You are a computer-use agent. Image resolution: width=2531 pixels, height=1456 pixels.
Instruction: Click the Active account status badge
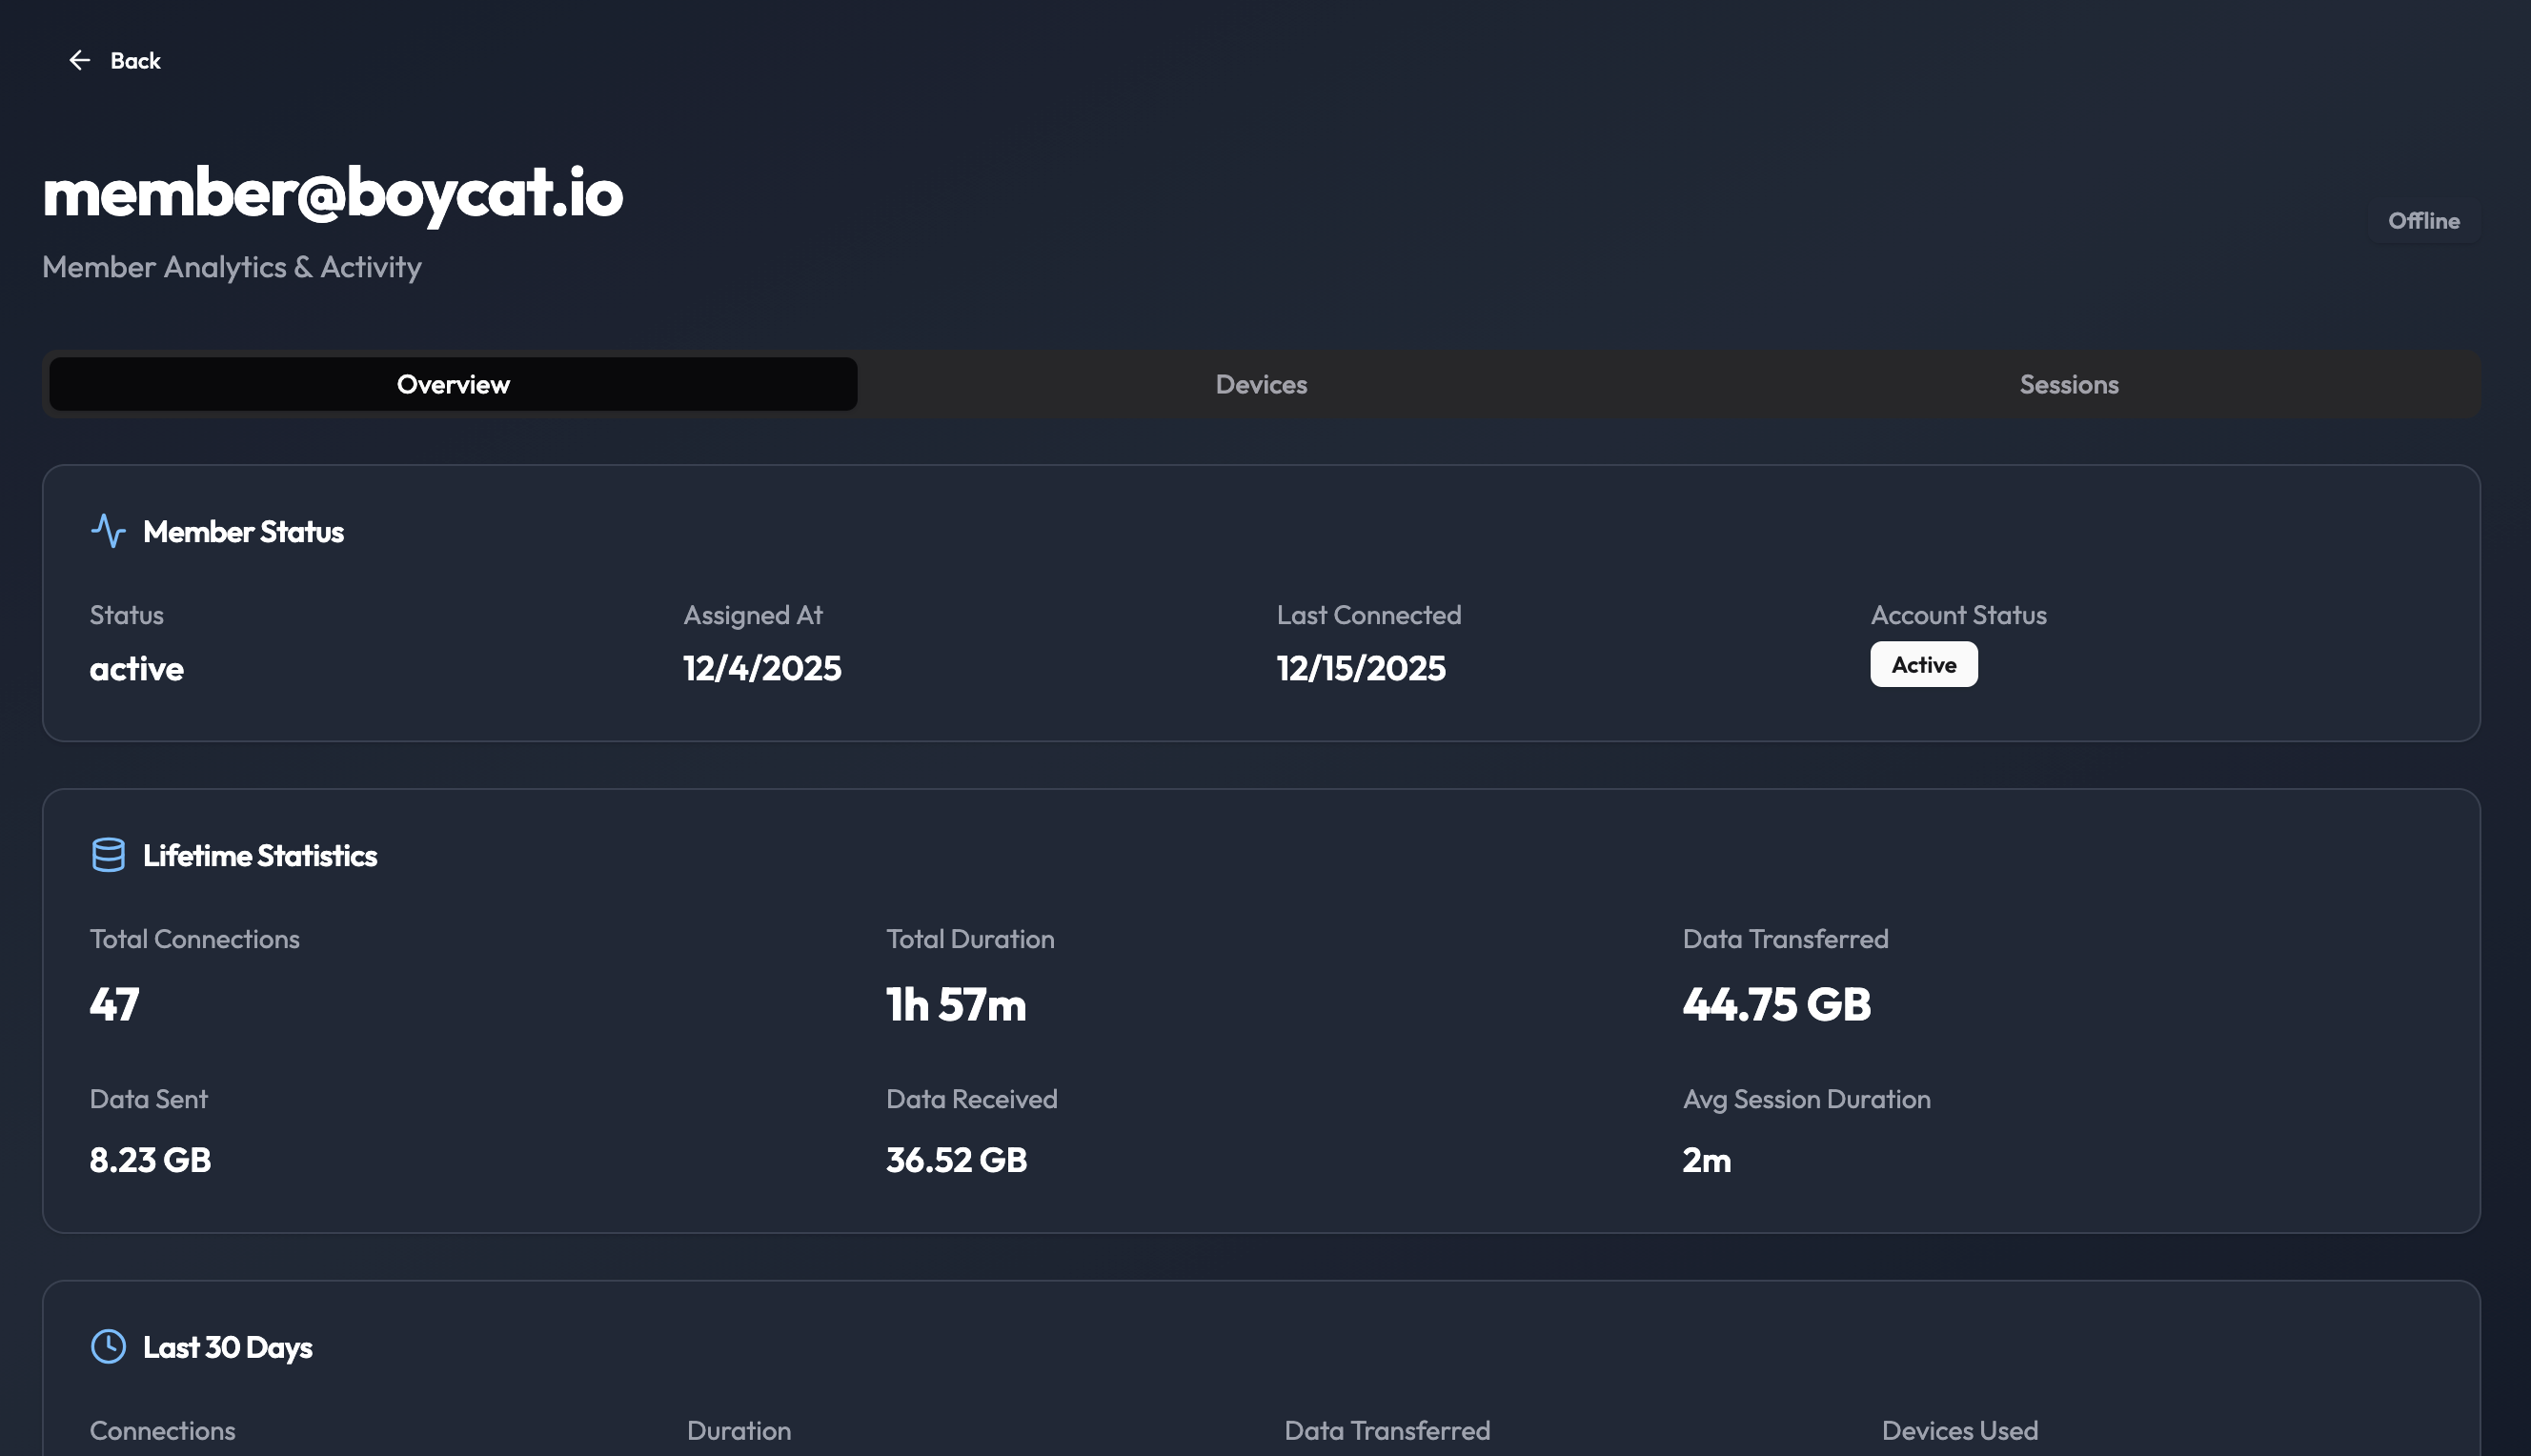(x=1922, y=665)
